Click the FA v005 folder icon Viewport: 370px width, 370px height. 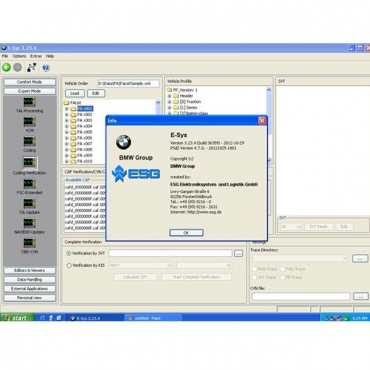click(73, 132)
